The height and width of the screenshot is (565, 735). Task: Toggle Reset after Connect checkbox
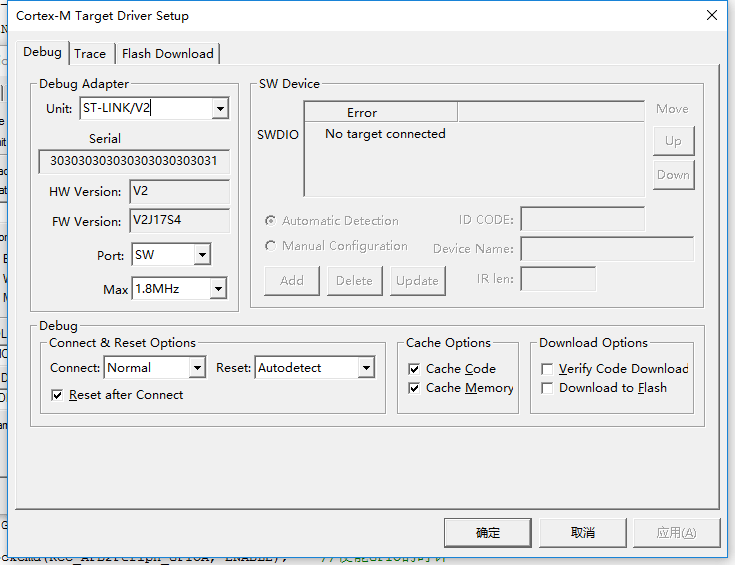57,395
